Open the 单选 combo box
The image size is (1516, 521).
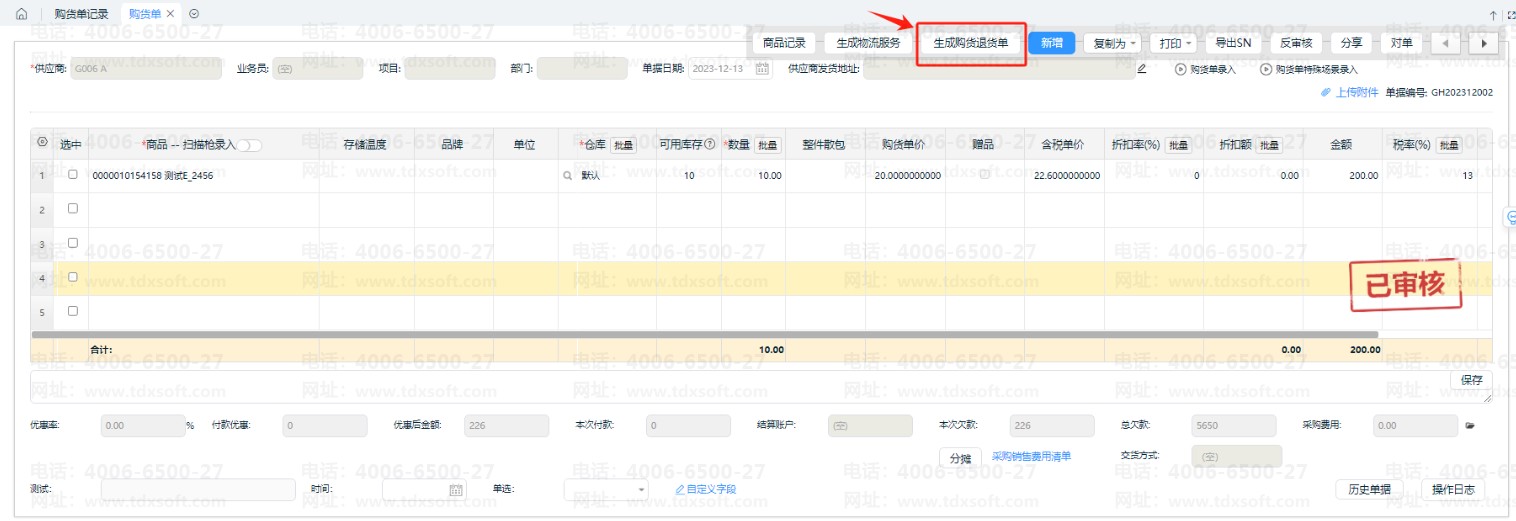click(x=606, y=490)
